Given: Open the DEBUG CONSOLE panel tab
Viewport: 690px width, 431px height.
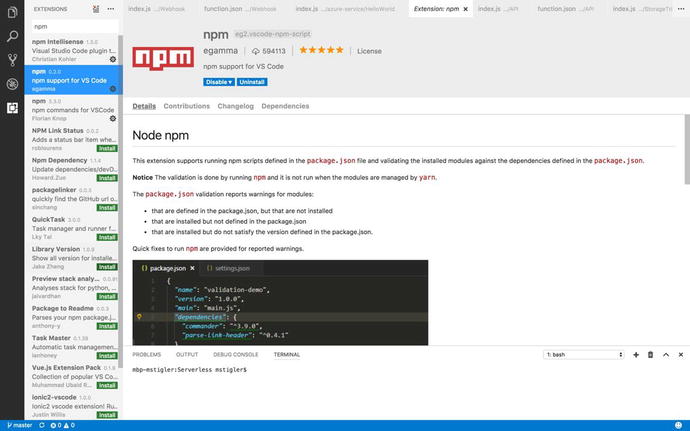Looking at the screenshot, I should coord(235,354).
